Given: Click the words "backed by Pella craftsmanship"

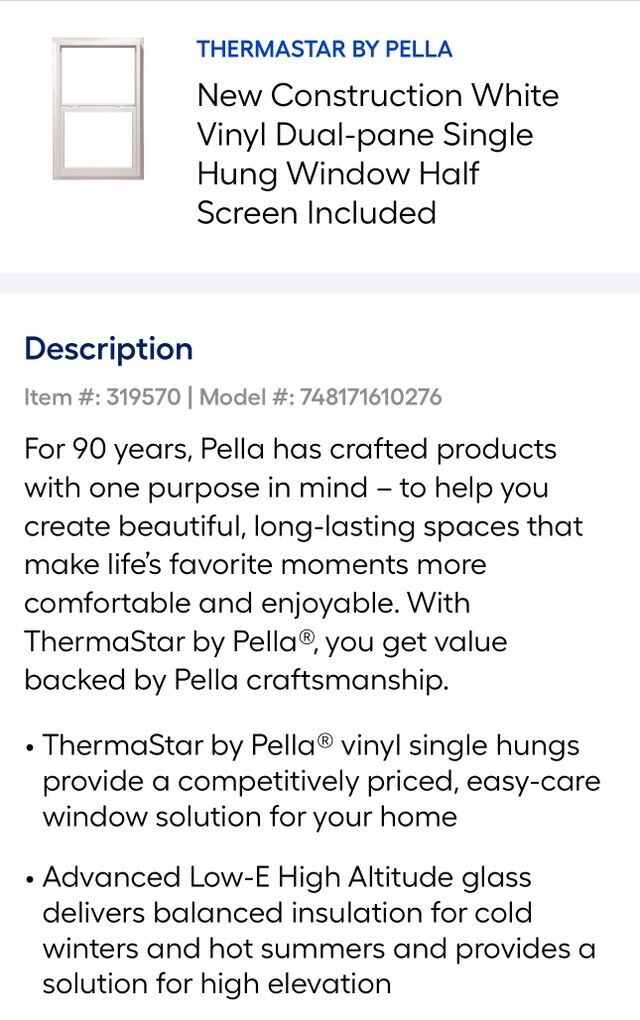Looking at the screenshot, I should tap(235, 680).
